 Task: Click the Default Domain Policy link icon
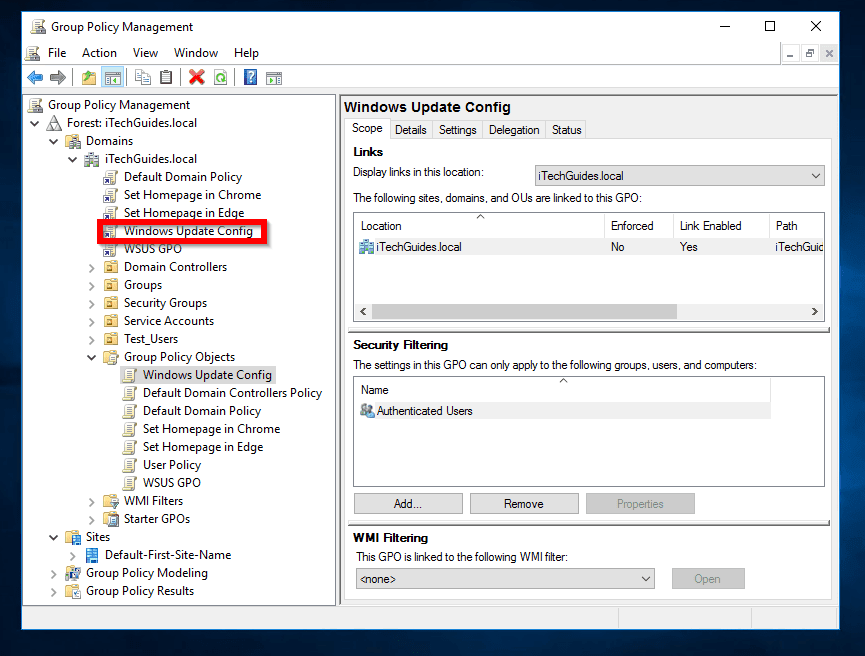click(110, 177)
